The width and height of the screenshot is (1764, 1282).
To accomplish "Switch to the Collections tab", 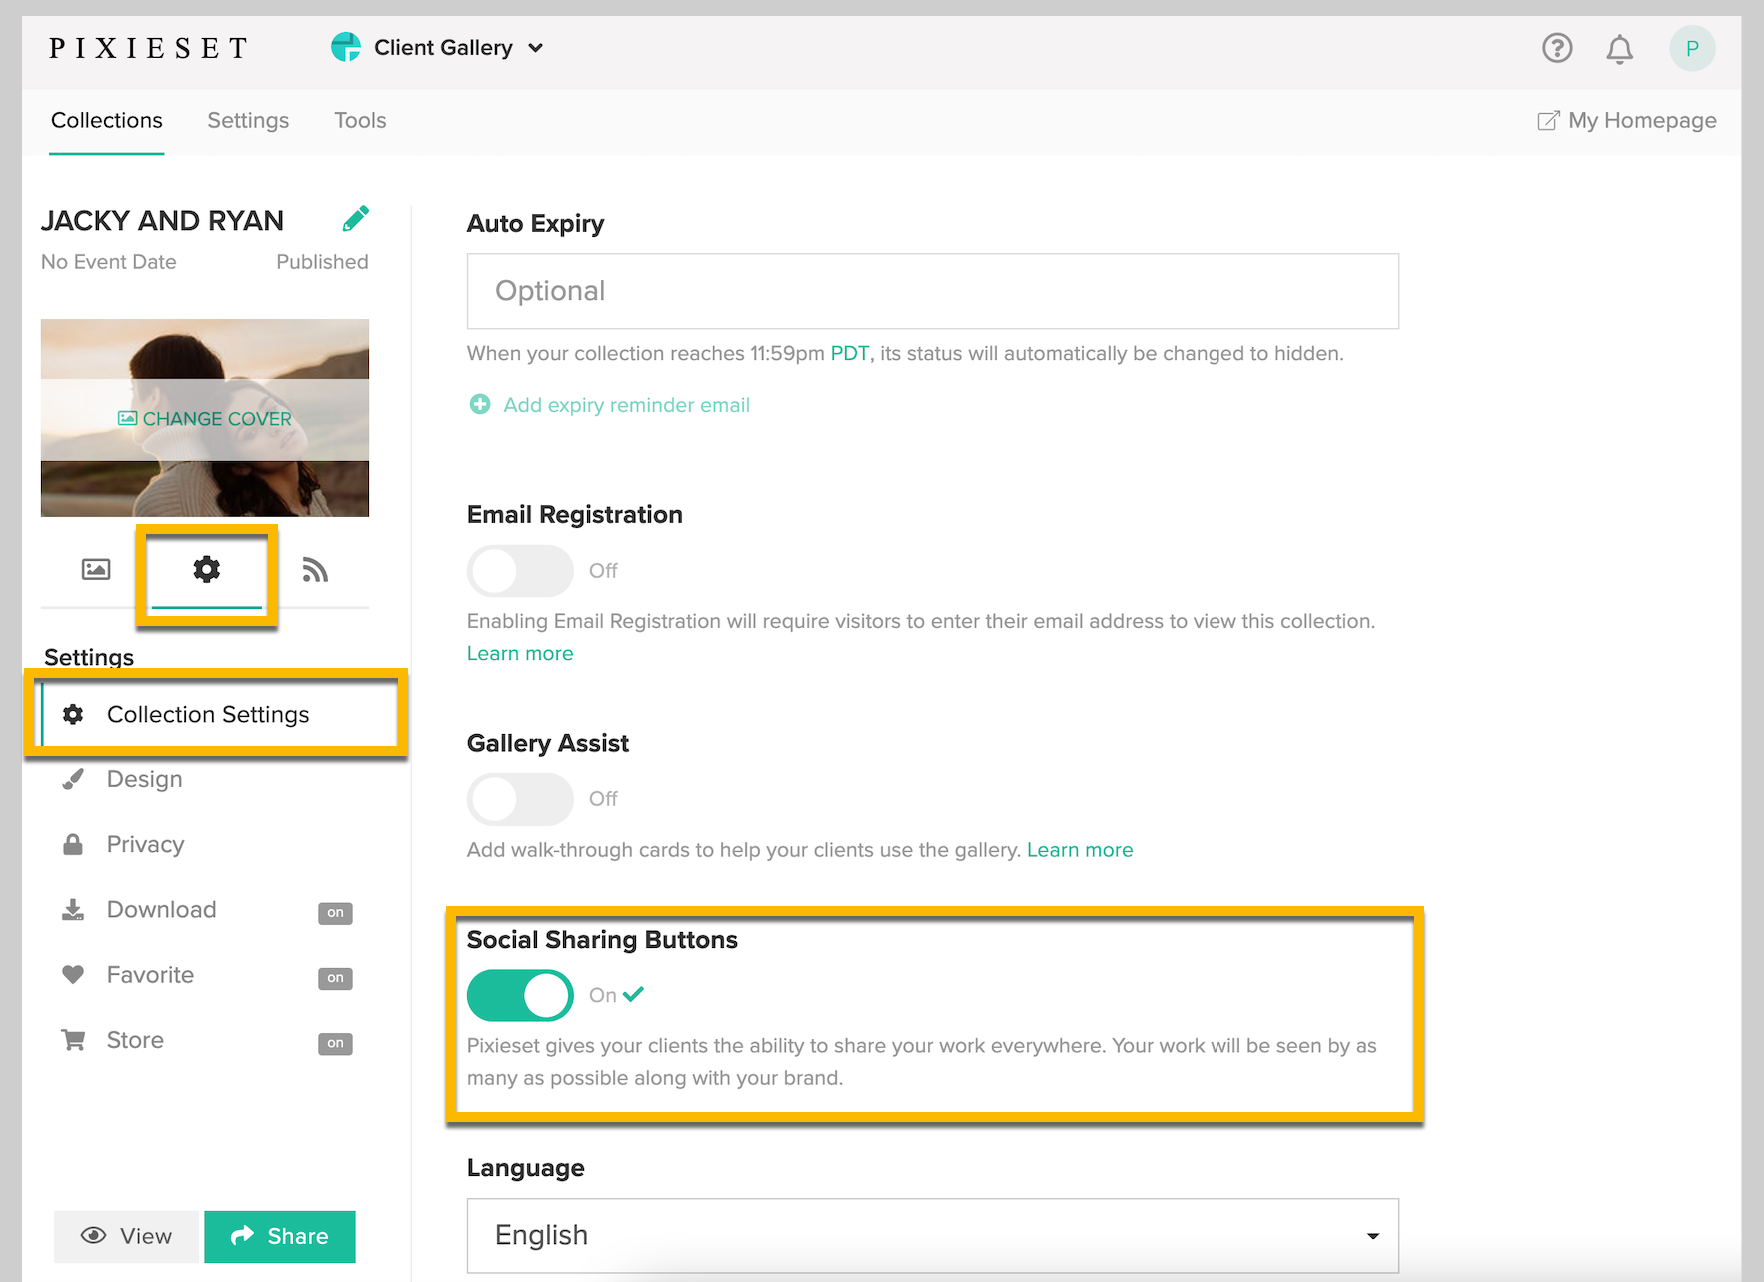I will [107, 121].
